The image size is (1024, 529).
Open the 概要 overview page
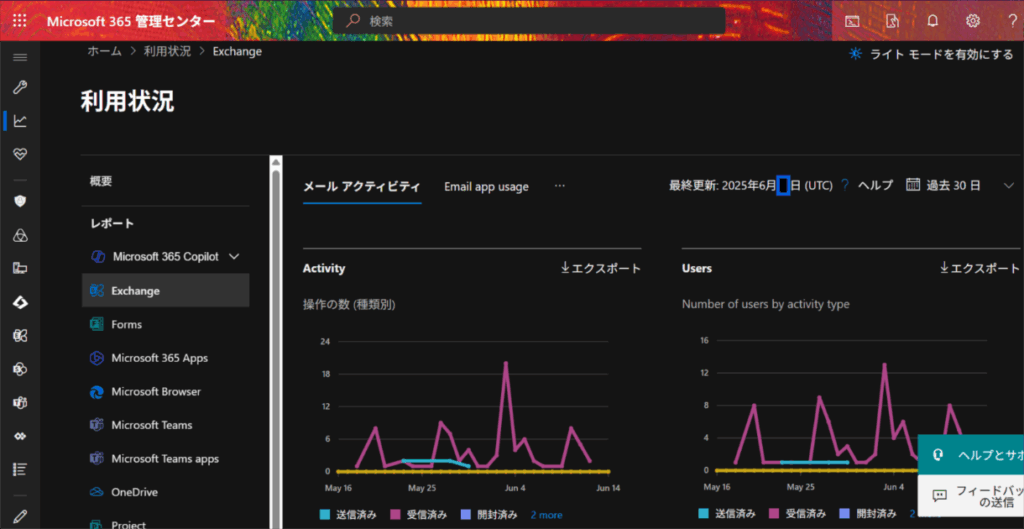(x=101, y=182)
